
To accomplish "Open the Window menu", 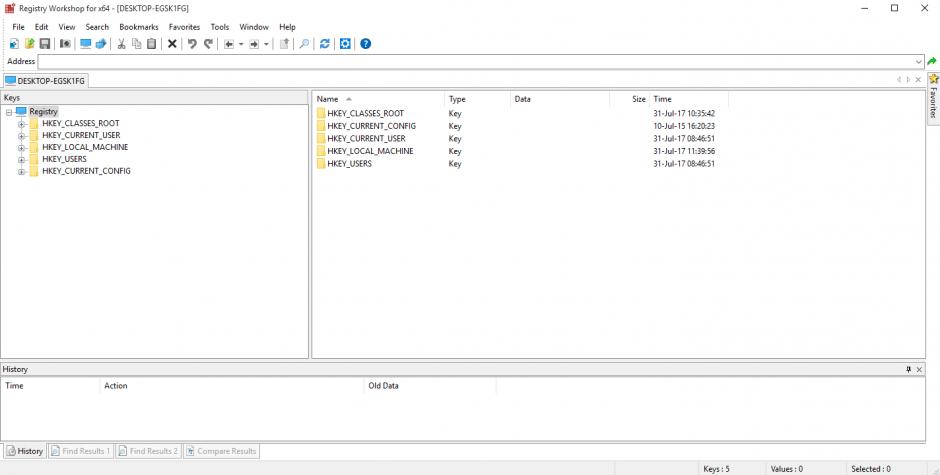I will [x=254, y=27].
